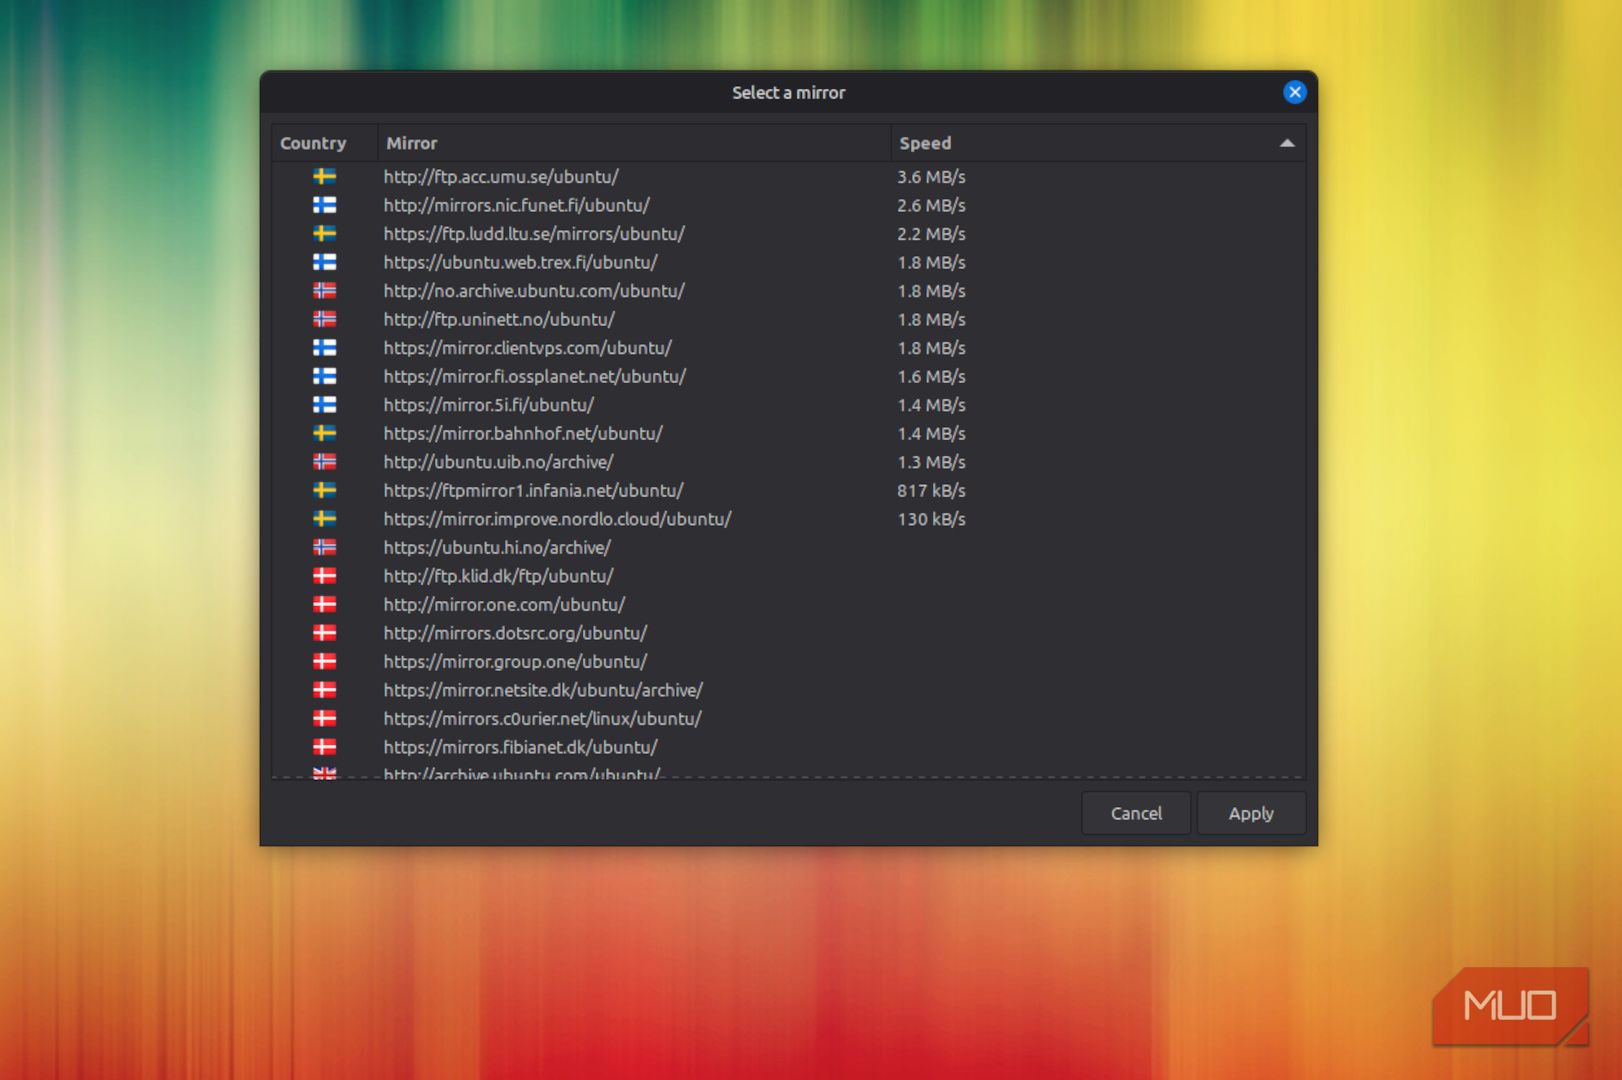Cancel the mirror selection dialog
The image size is (1622, 1080).
tap(1136, 813)
